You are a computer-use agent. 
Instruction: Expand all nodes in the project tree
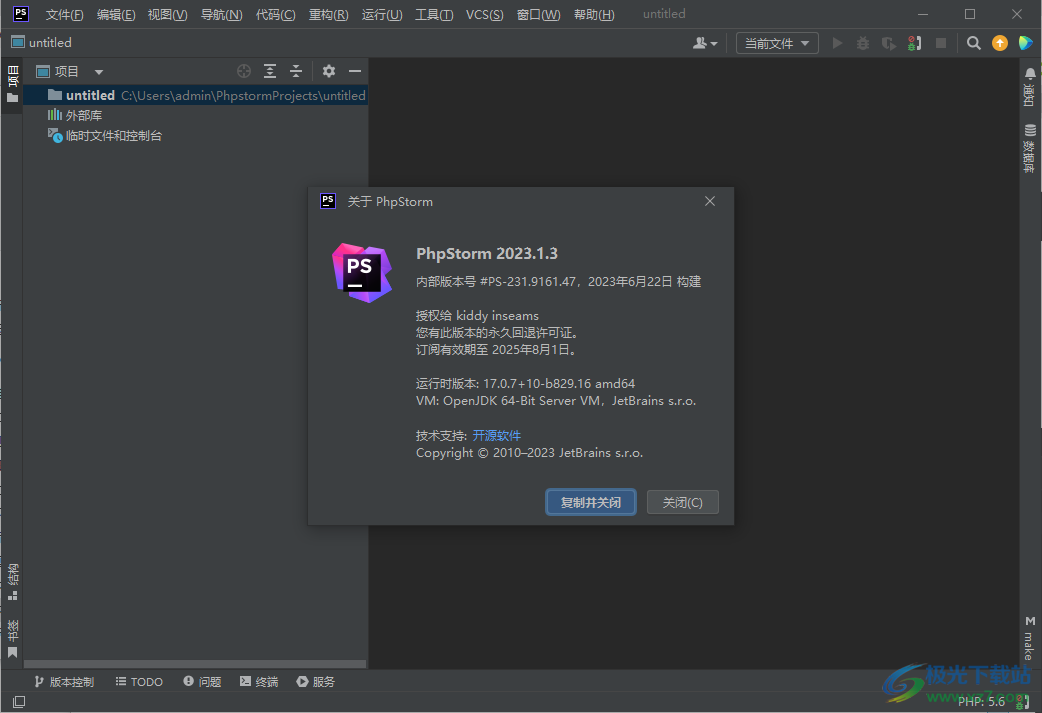[269, 71]
